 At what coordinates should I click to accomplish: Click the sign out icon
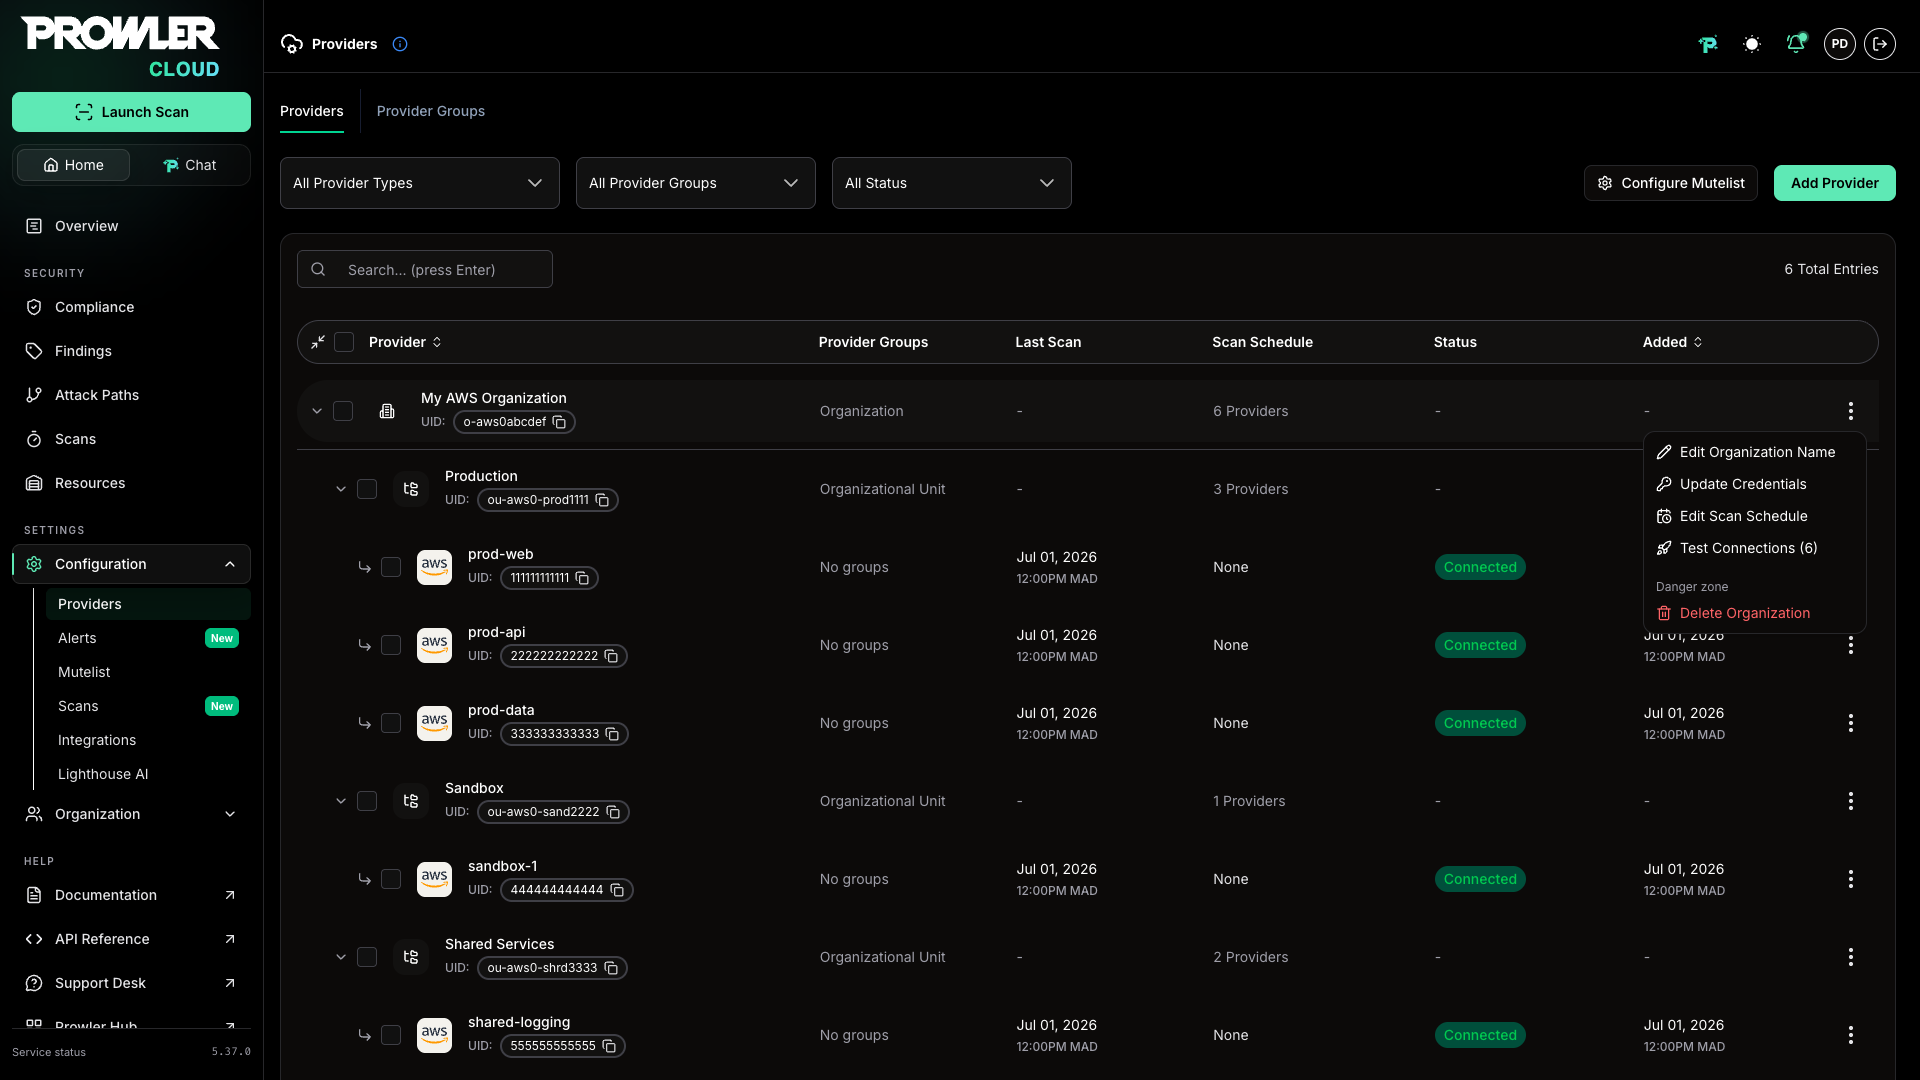[1880, 44]
